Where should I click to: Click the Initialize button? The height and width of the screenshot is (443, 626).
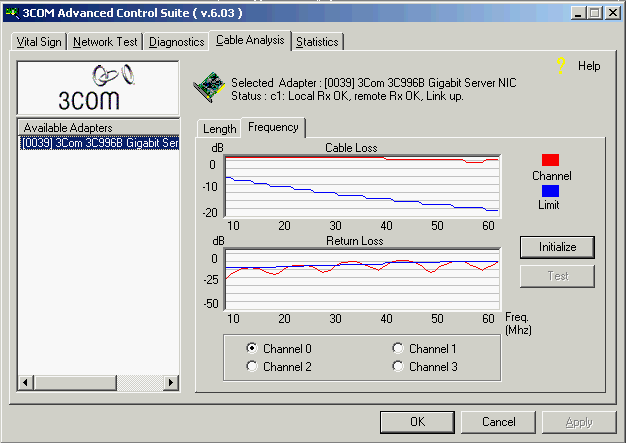(x=557, y=247)
